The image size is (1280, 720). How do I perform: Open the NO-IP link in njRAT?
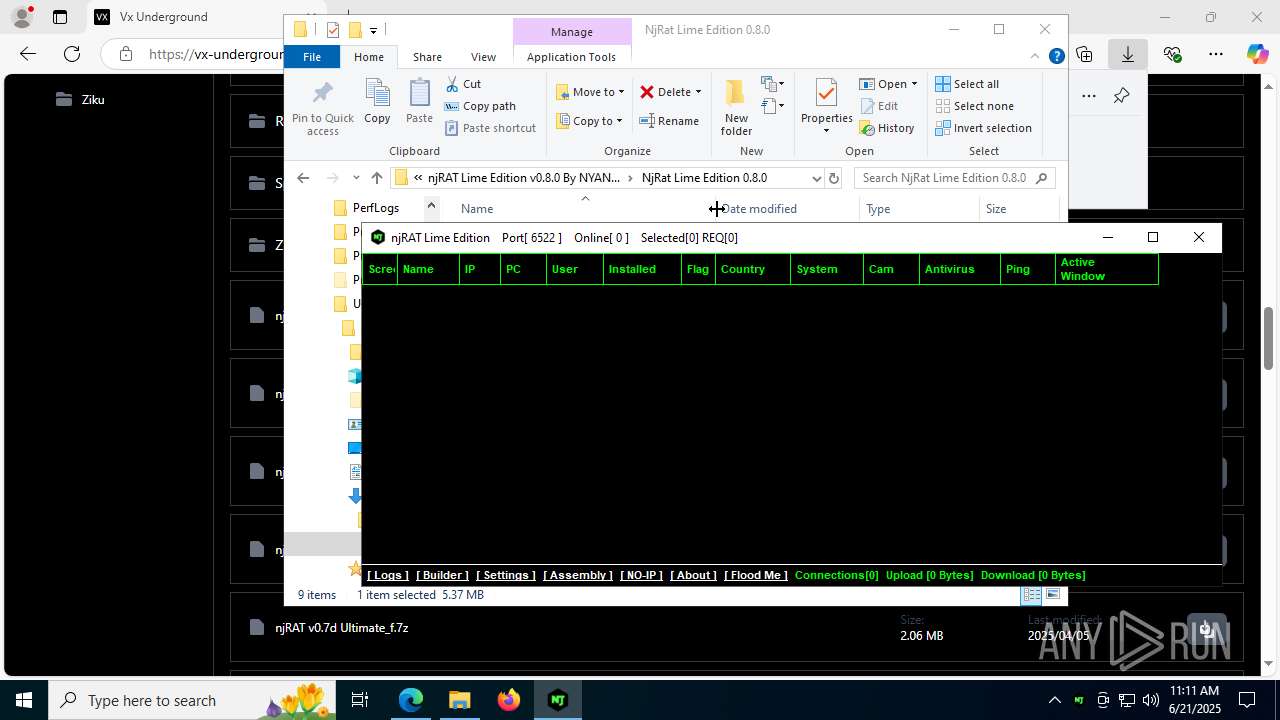click(x=641, y=575)
